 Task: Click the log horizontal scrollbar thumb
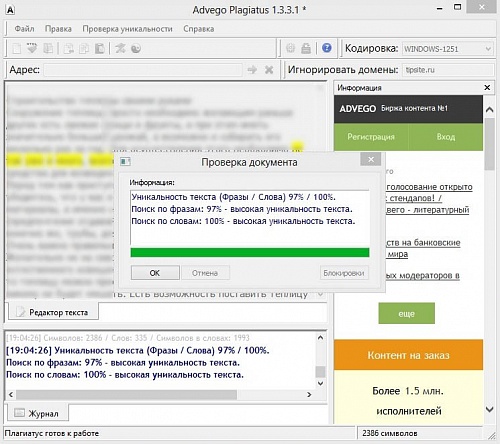click(x=126, y=395)
